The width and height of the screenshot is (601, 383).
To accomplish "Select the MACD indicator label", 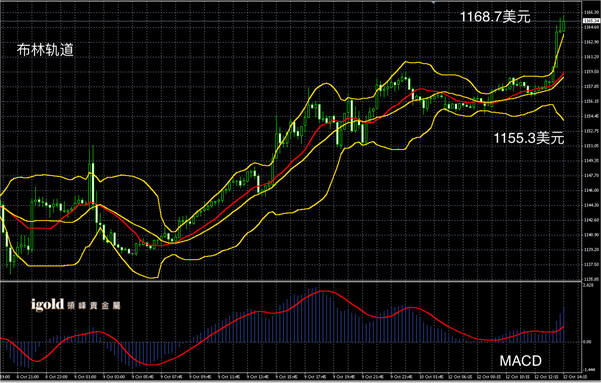I will tap(520, 361).
